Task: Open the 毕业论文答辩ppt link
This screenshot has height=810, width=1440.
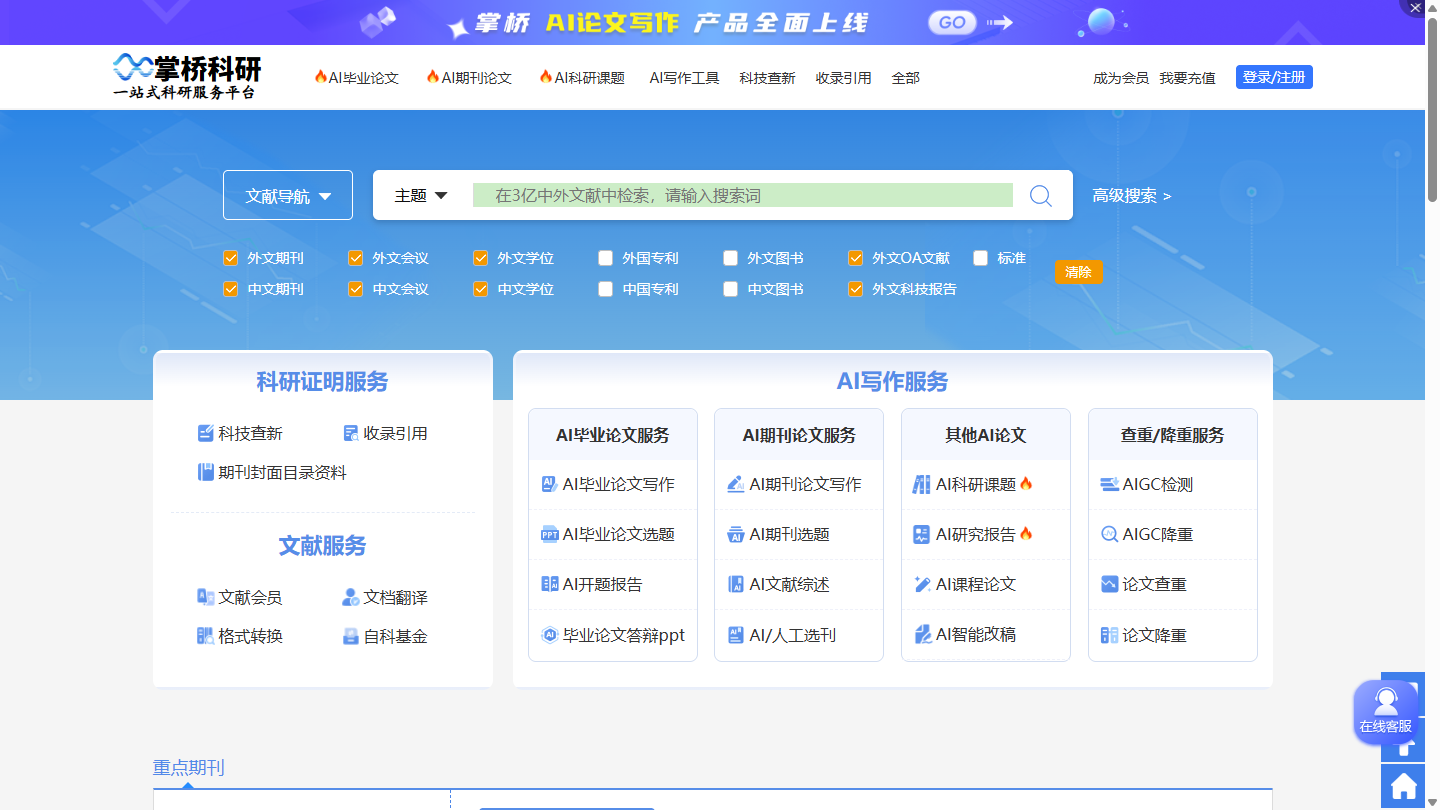Action: [624, 635]
